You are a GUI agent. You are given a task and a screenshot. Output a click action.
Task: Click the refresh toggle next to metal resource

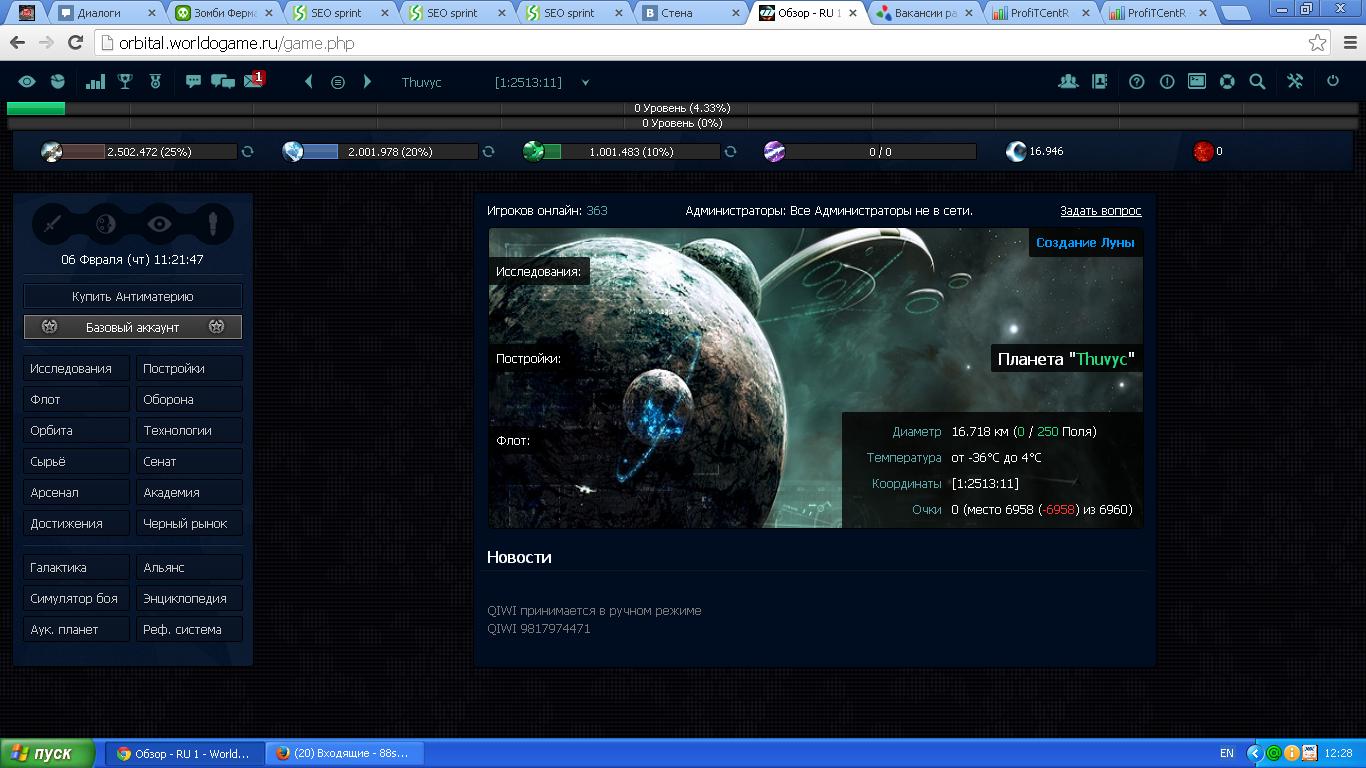[x=247, y=152]
